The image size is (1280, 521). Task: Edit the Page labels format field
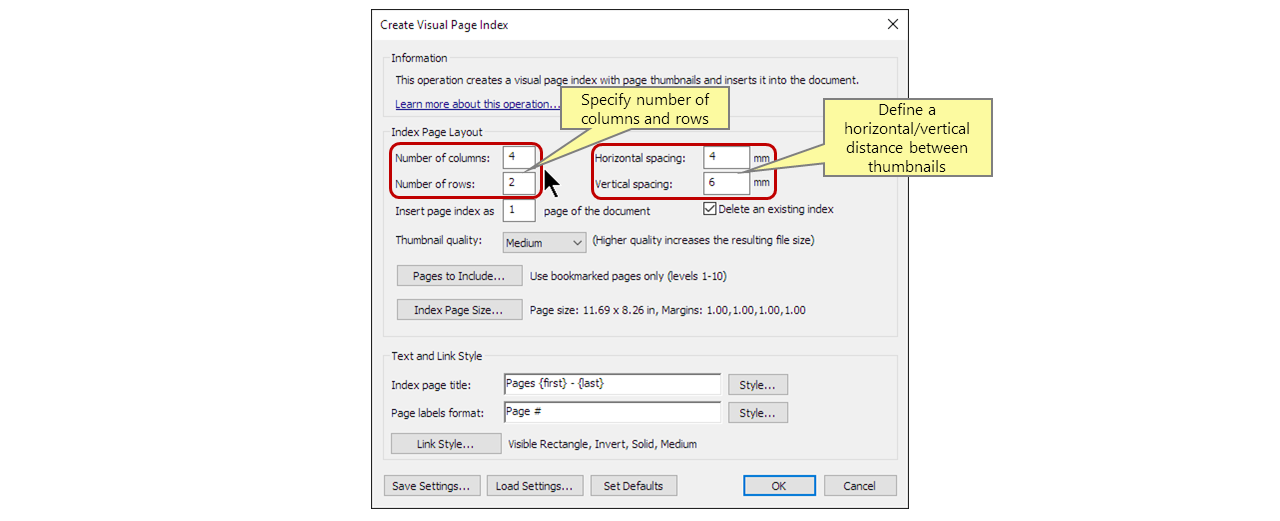point(611,412)
